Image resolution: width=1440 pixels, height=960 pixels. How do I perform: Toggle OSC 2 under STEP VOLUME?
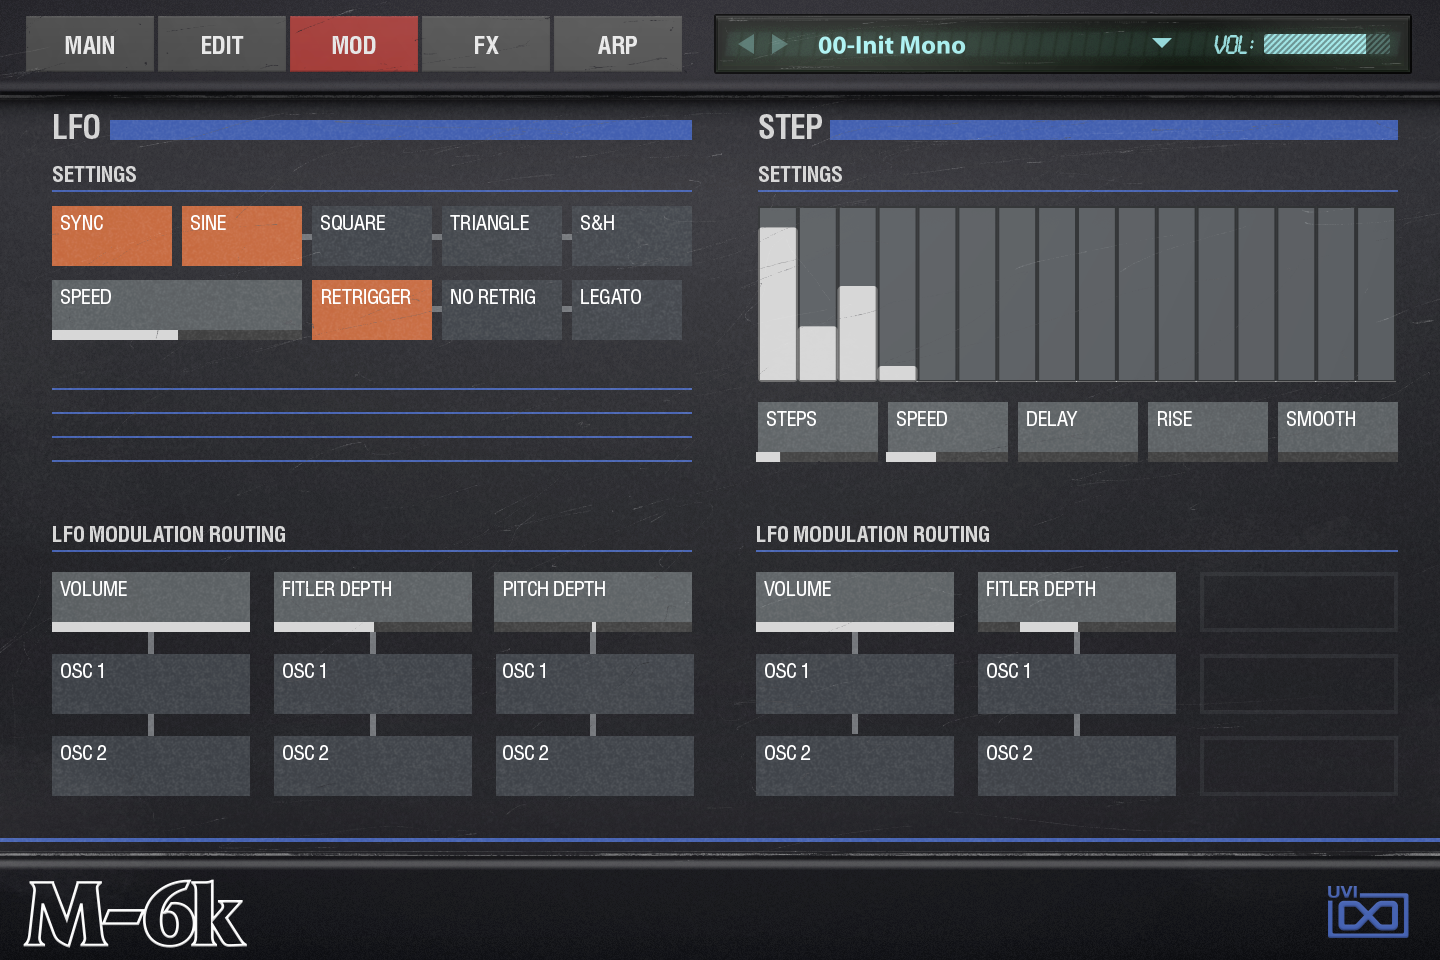click(855, 766)
